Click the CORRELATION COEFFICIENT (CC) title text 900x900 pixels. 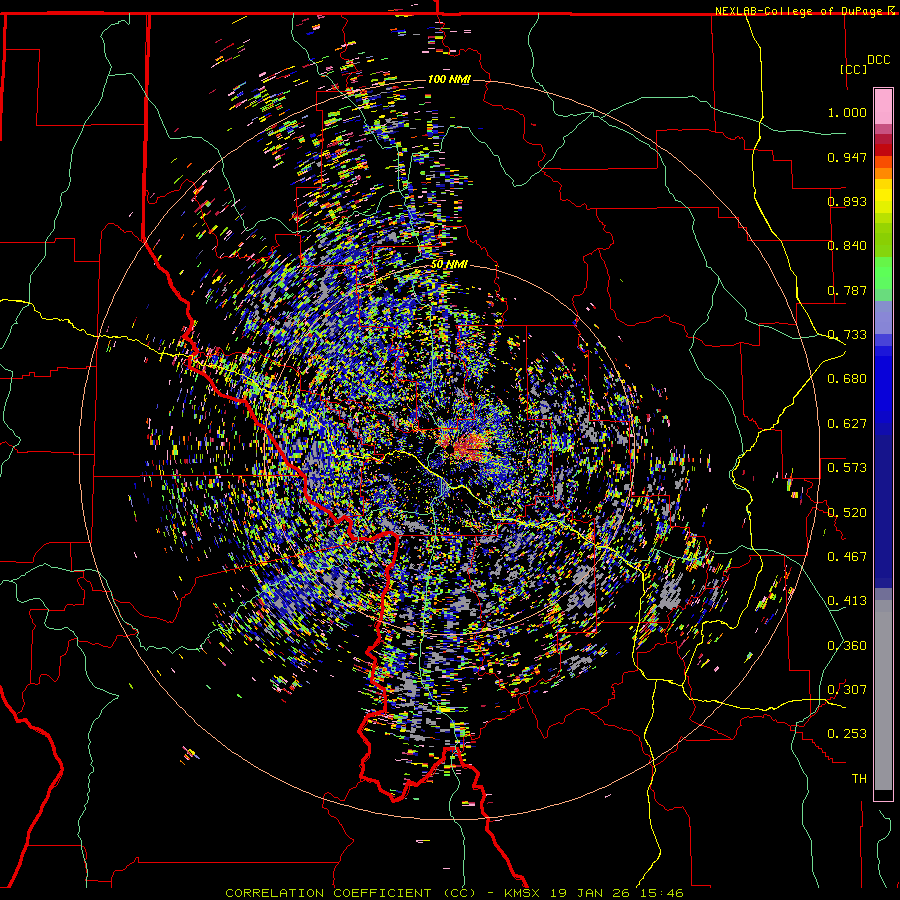coord(350,893)
